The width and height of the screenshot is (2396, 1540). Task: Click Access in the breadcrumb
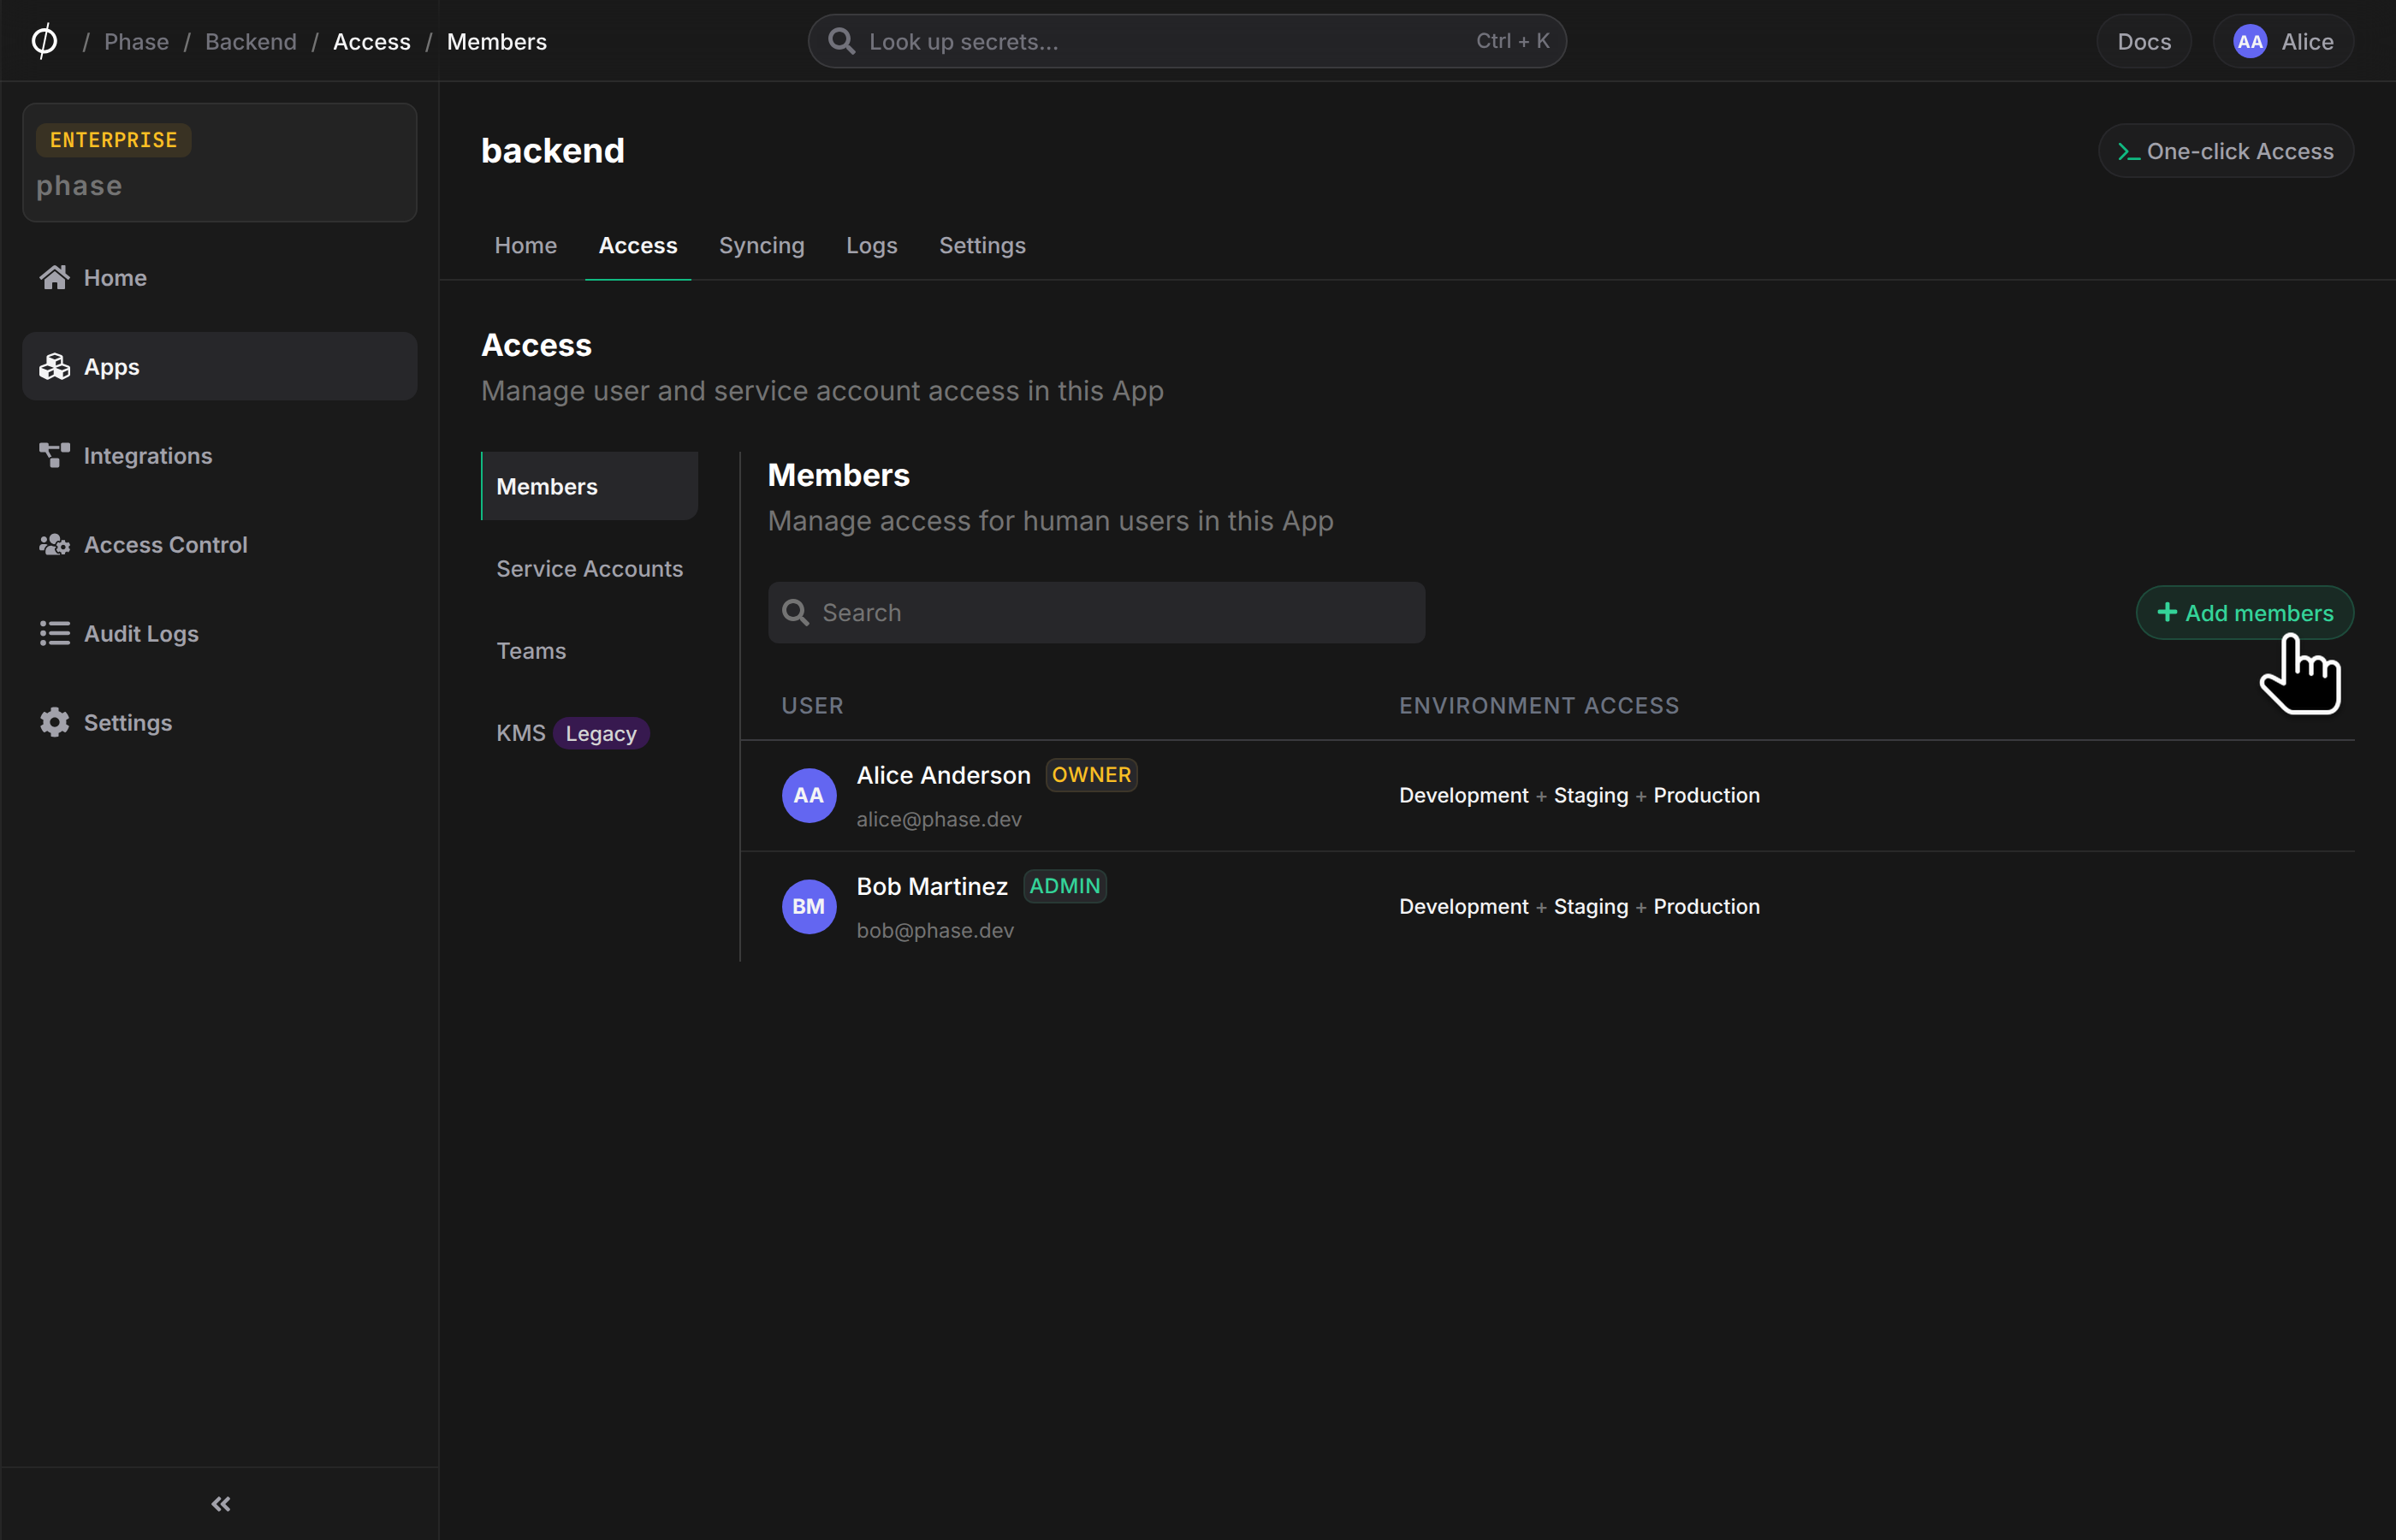tap(371, 41)
